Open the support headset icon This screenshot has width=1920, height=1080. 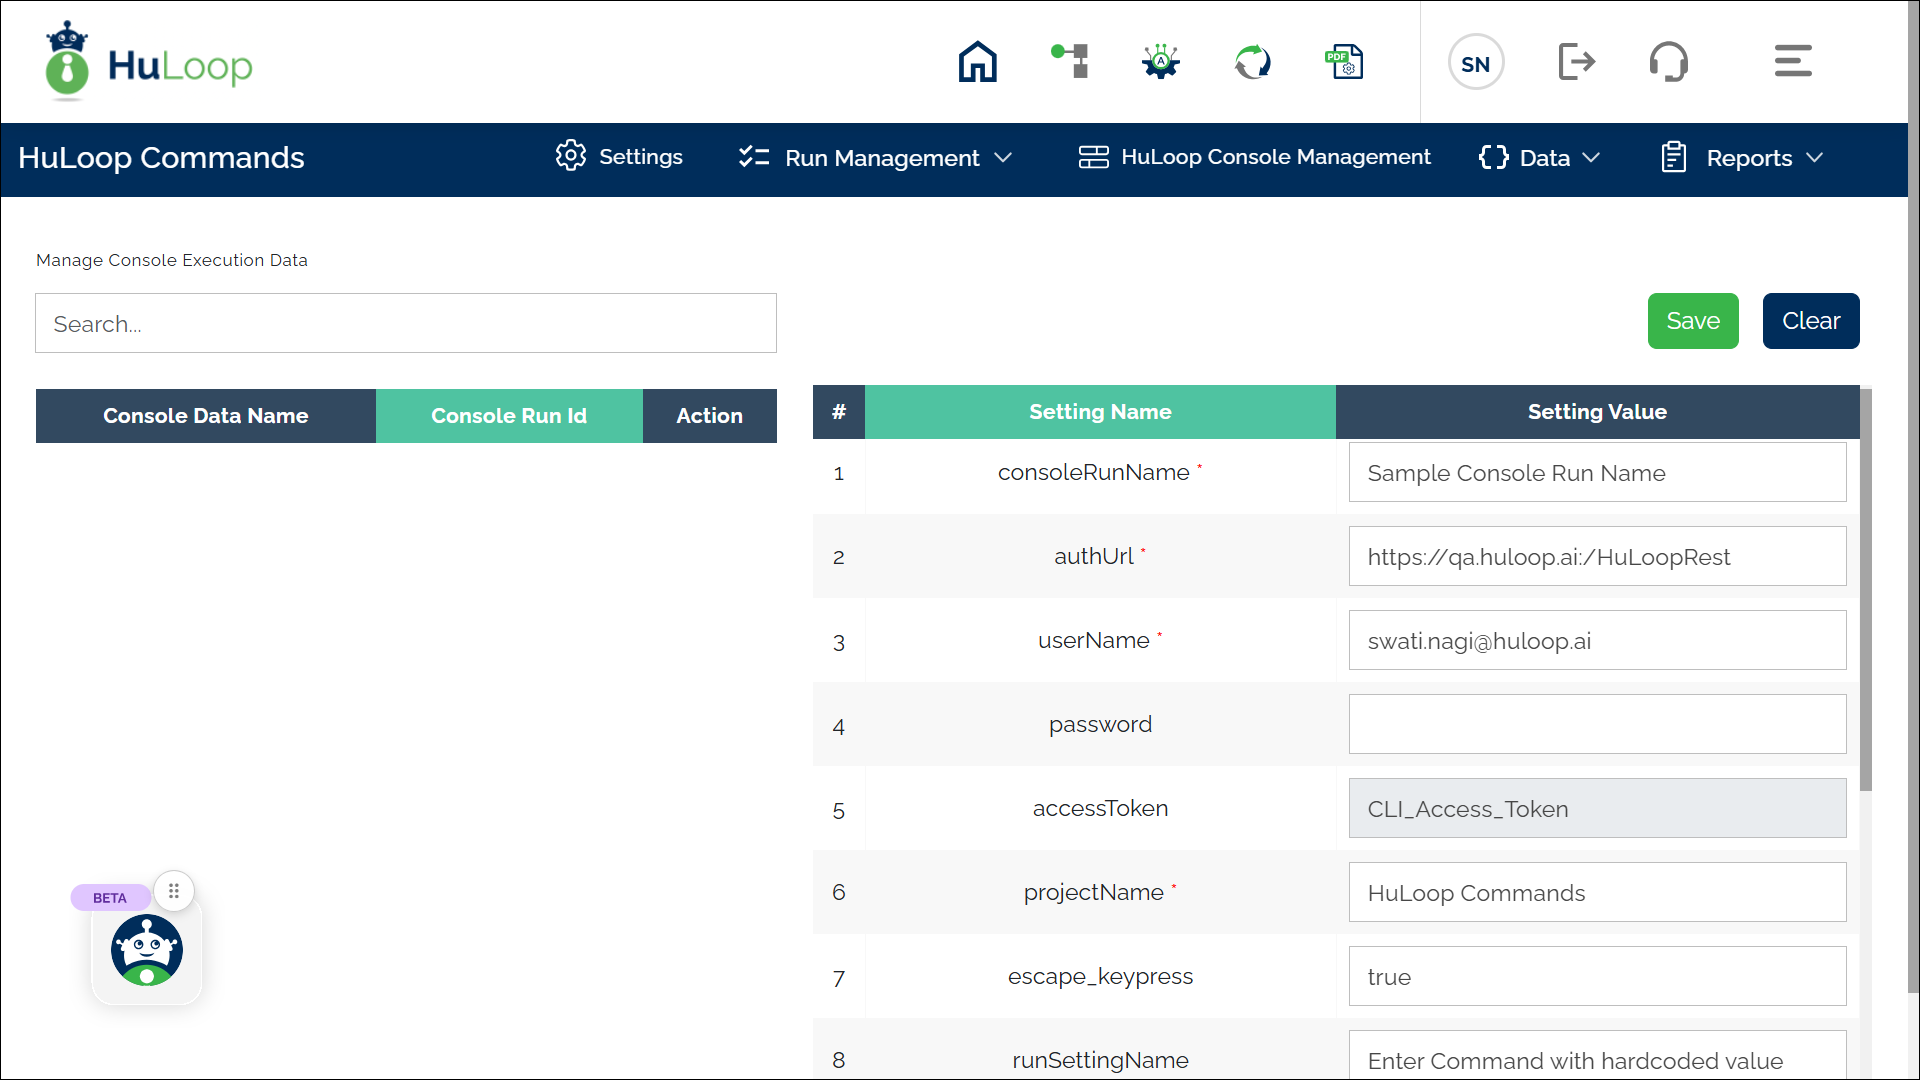tap(1668, 62)
